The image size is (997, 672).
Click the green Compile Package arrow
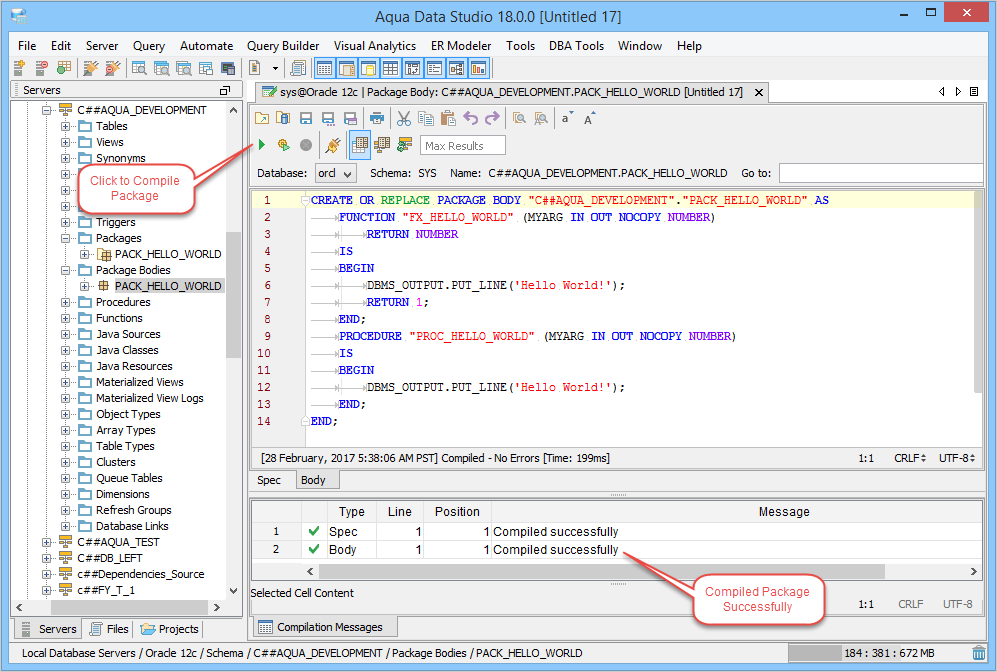(x=262, y=146)
